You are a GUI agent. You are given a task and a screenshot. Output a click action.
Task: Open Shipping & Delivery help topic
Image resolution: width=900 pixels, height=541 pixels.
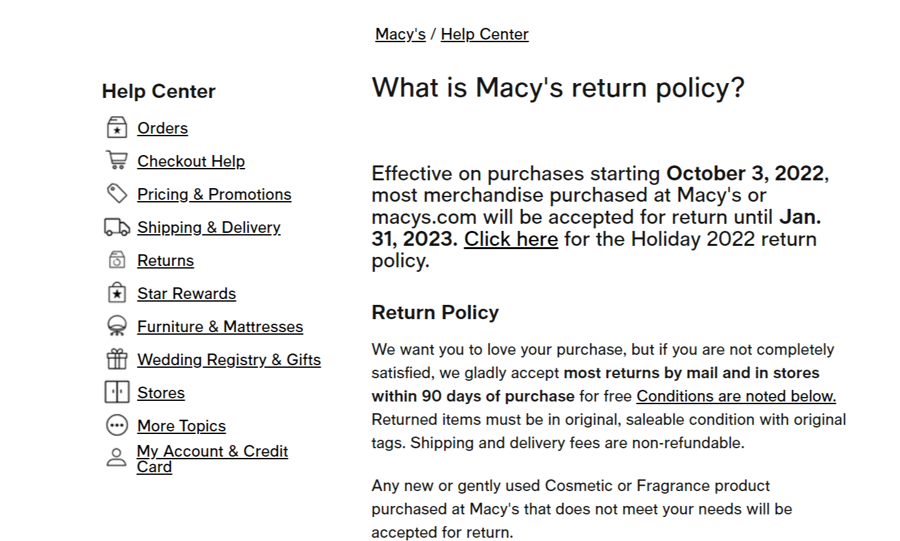point(209,228)
